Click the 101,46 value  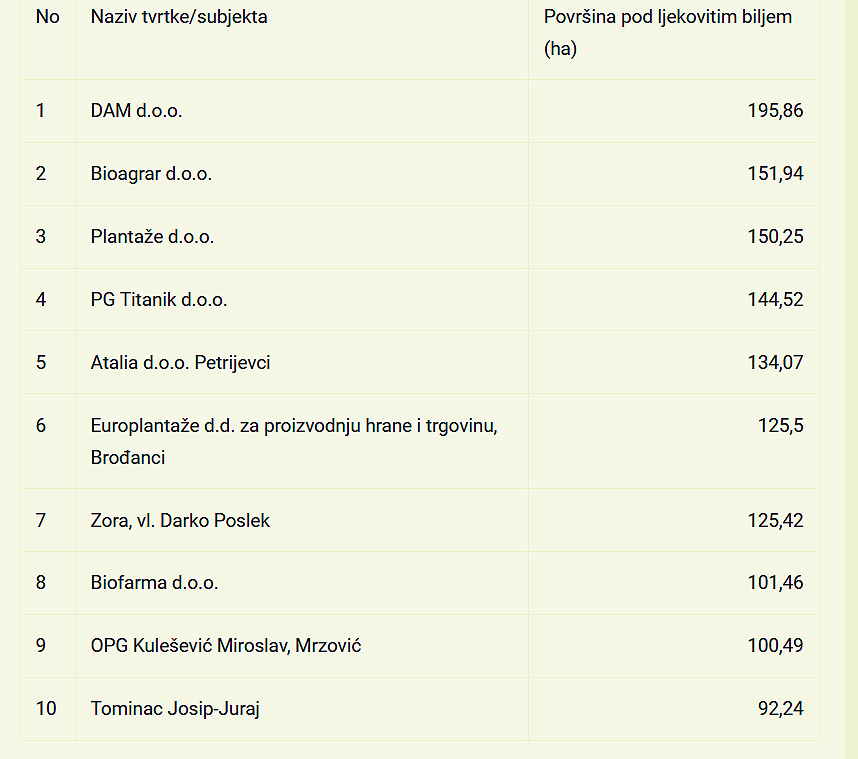775,582
